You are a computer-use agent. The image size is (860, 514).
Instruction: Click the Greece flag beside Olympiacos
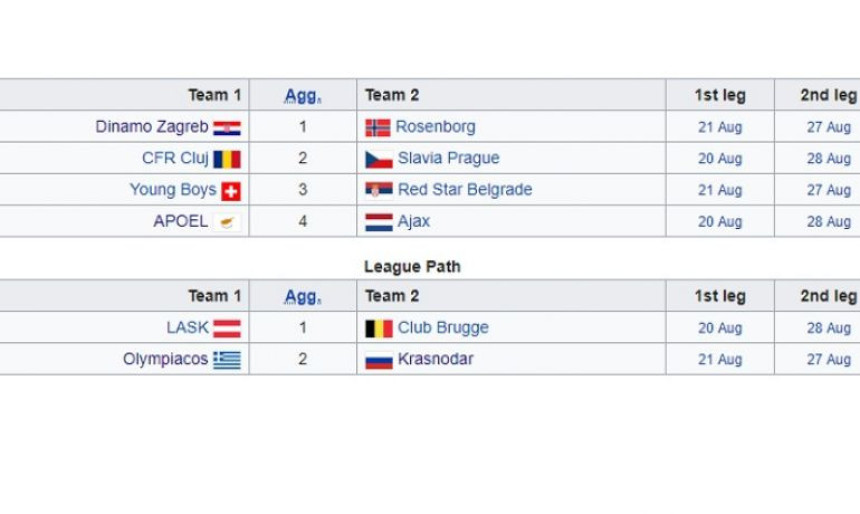pyautogui.click(x=227, y=360)
